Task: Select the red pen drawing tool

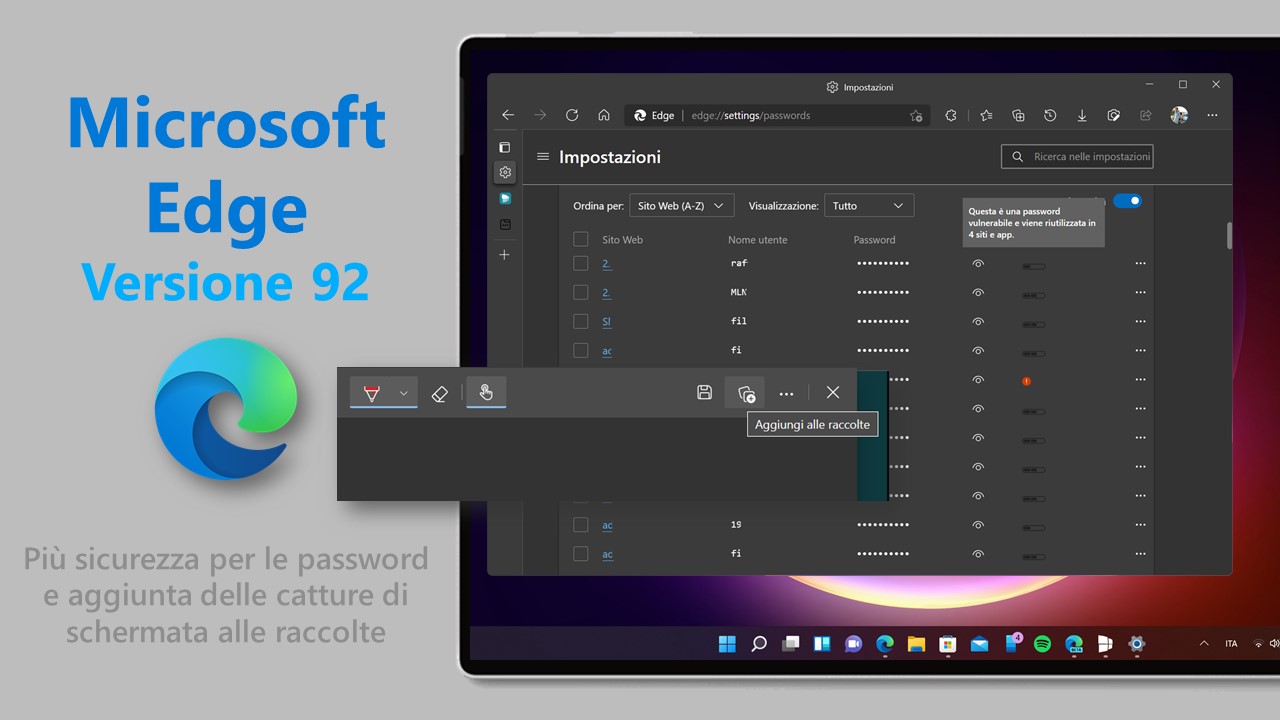Action: [x=372, y=393]
